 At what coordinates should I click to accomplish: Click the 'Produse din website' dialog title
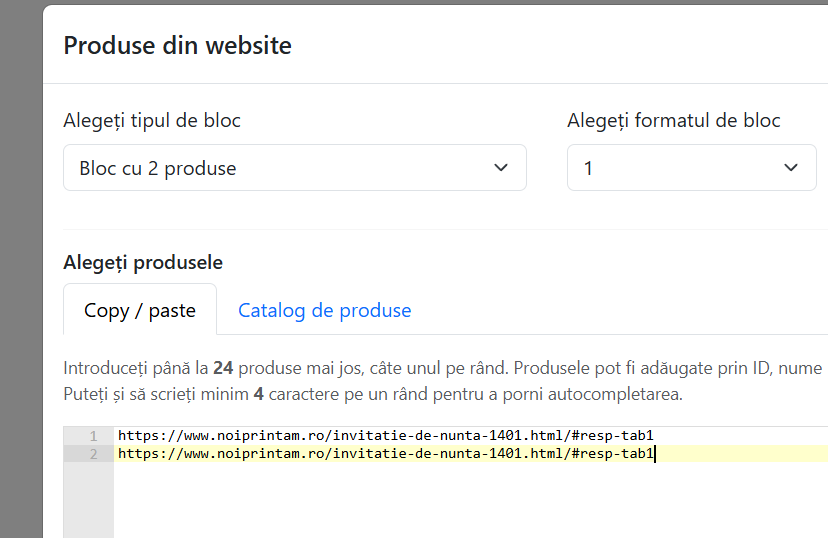pyautogui.click(x=177, y=45)
